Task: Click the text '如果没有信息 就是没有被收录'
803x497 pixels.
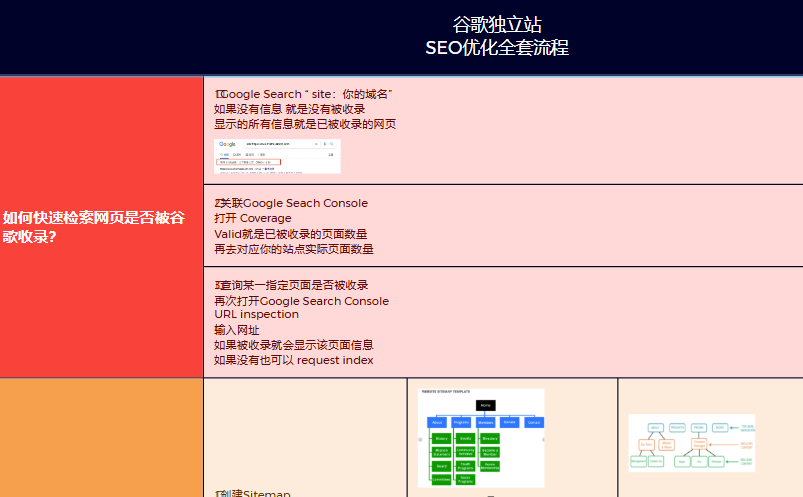Action: 289,109
